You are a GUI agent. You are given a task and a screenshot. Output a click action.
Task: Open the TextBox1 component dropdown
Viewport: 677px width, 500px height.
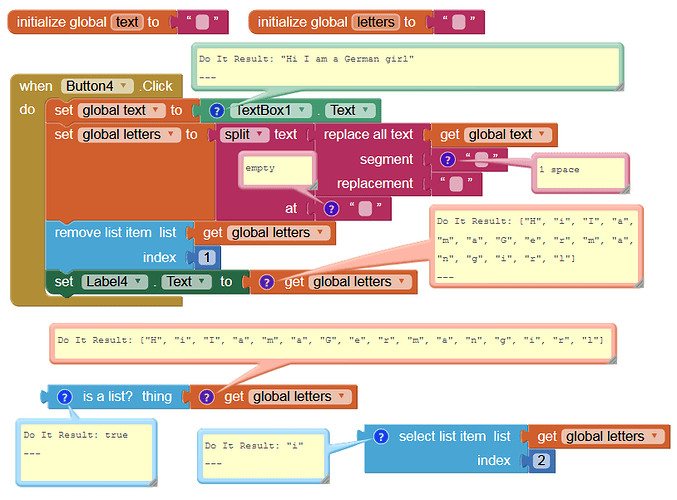click(302, 110)
